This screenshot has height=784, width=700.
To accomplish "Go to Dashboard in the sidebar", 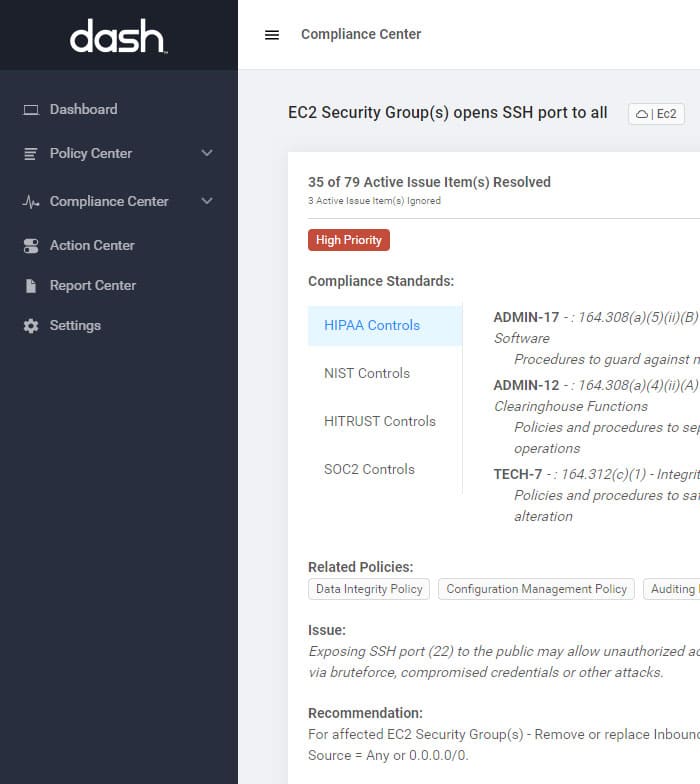I will pos(84,110).
